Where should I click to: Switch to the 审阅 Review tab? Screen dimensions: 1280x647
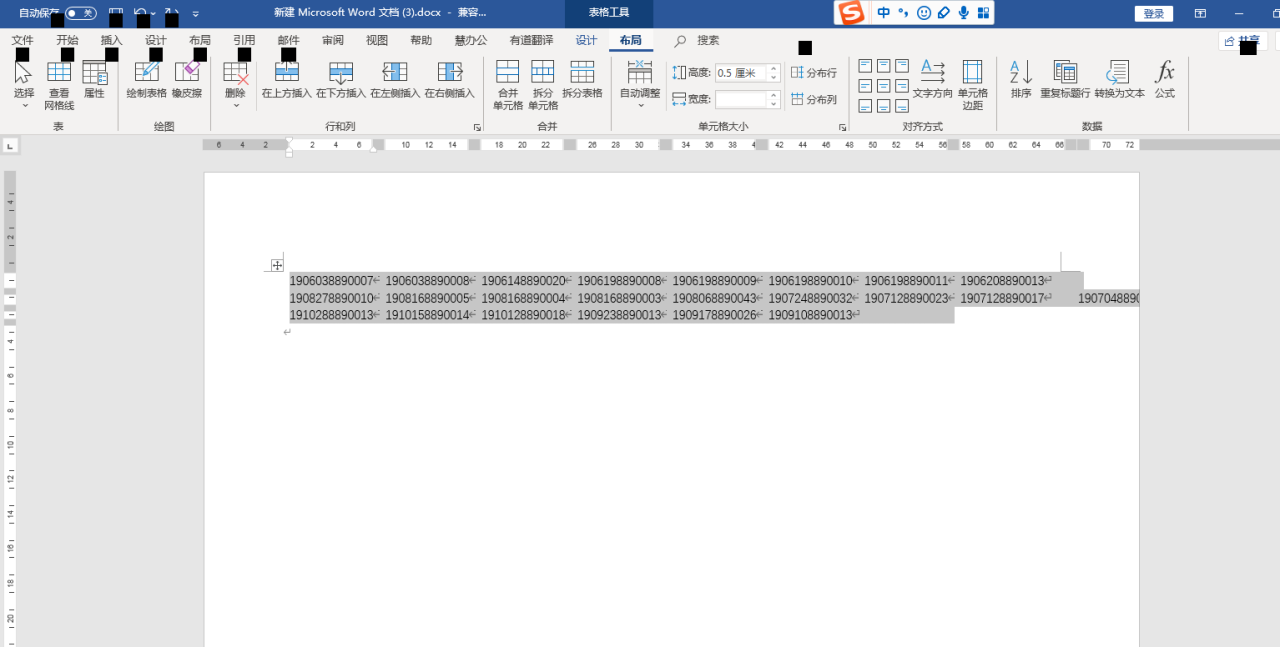pos(333,40)
